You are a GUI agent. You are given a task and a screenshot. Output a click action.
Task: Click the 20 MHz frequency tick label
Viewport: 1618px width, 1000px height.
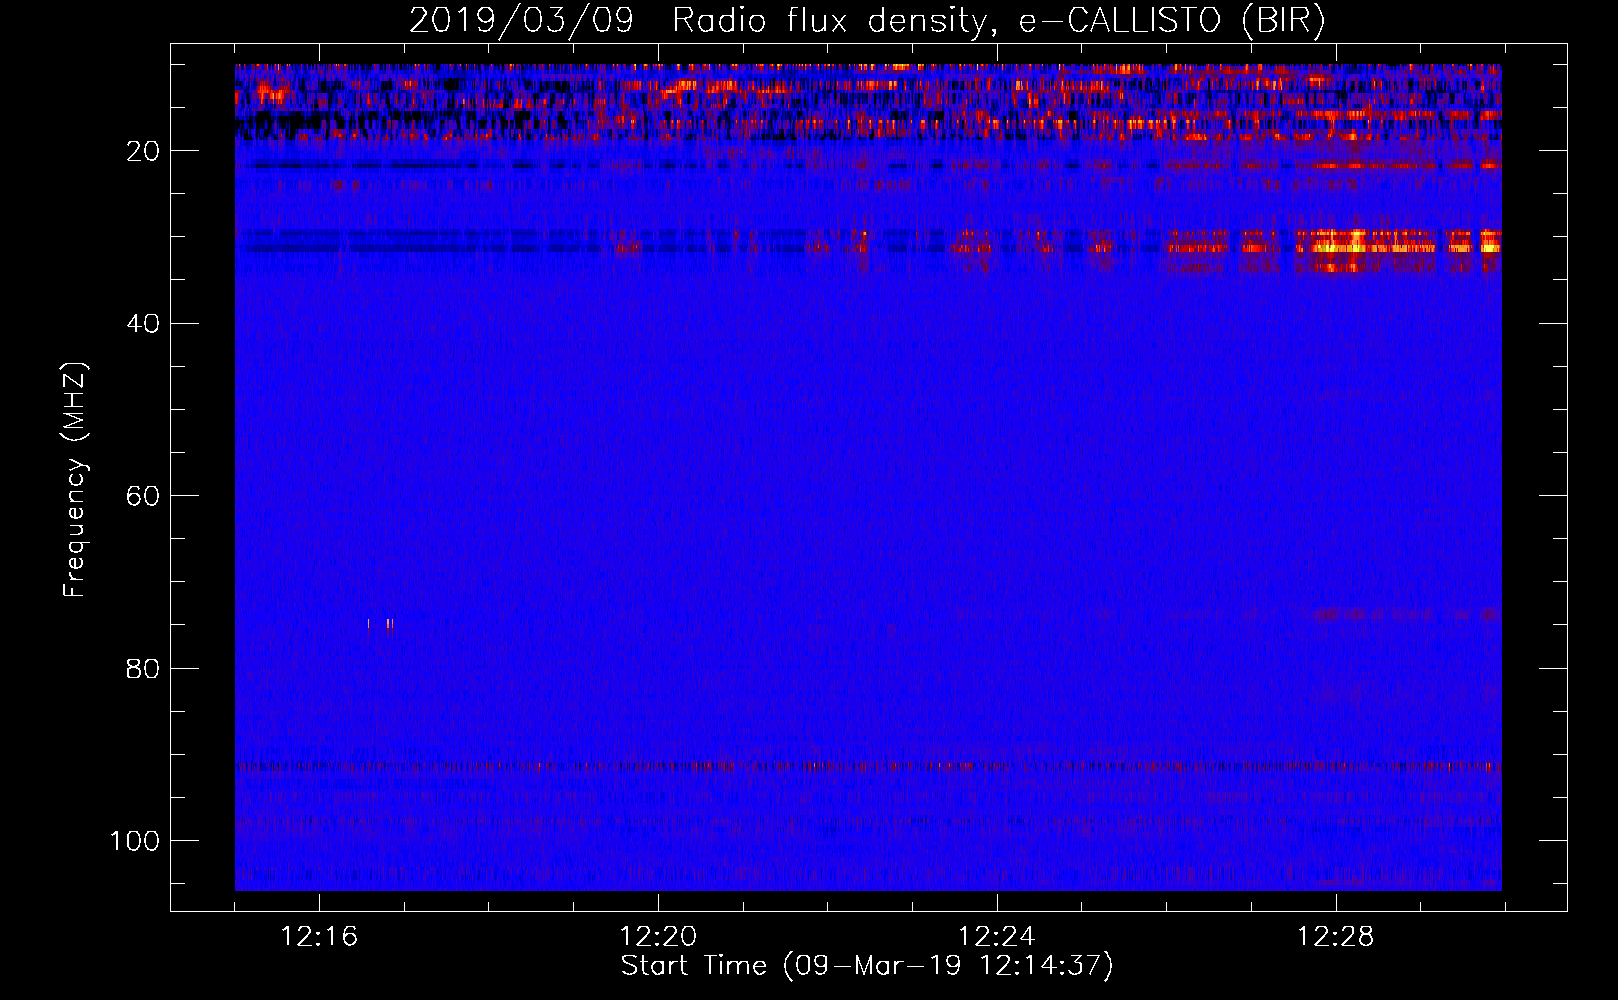(x=143, y=151)
